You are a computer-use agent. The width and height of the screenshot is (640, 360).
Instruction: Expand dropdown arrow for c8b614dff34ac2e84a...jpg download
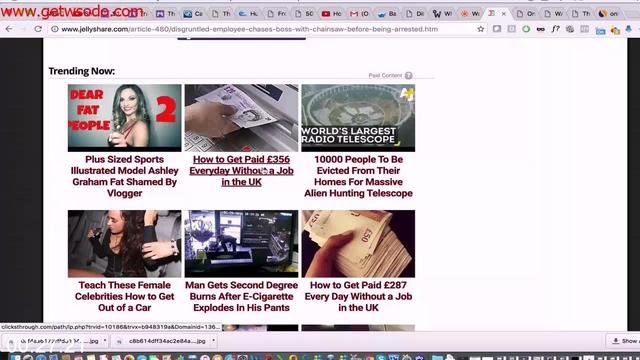point(213,340)
